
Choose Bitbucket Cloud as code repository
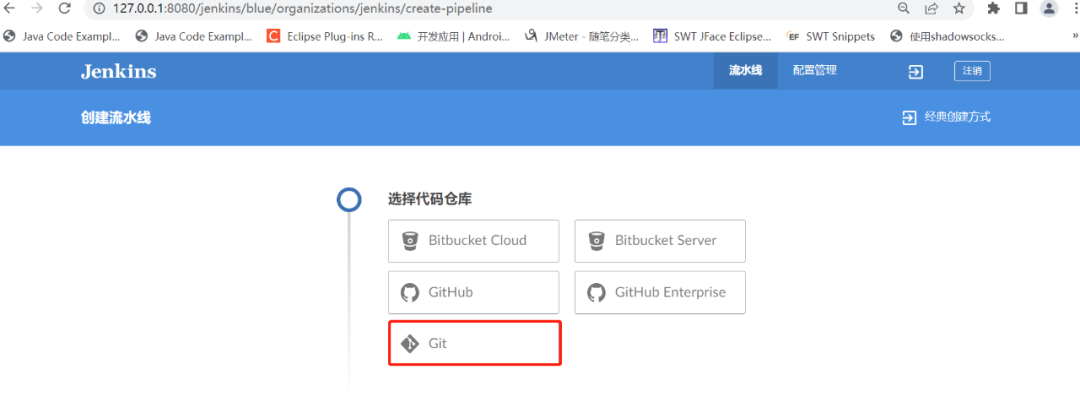coord(474,241)
